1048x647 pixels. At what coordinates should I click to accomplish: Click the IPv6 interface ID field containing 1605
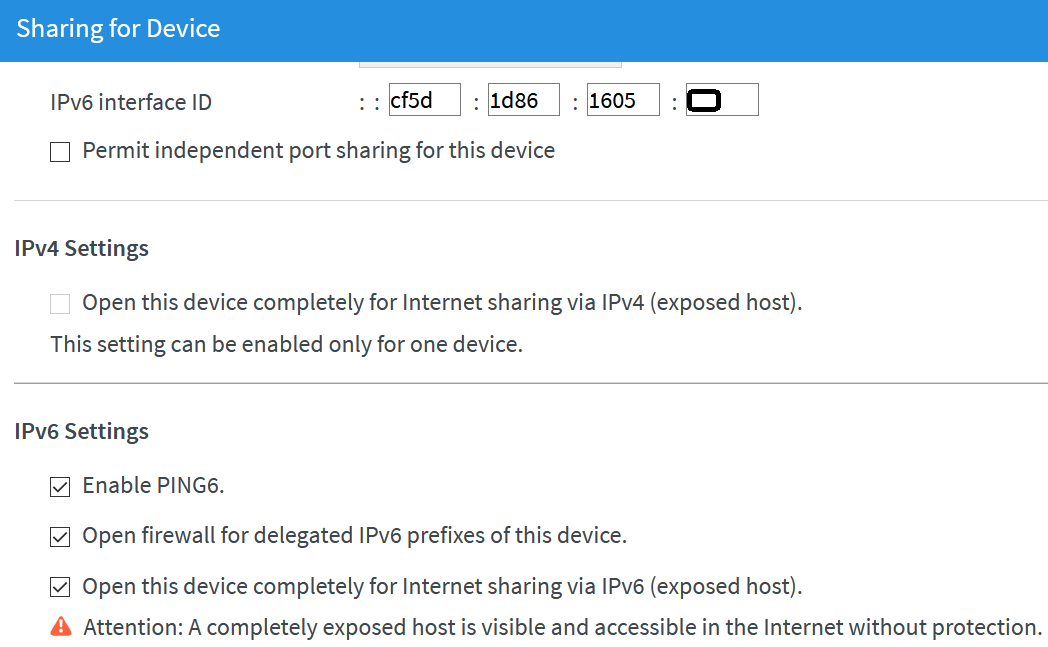[623, 100]
